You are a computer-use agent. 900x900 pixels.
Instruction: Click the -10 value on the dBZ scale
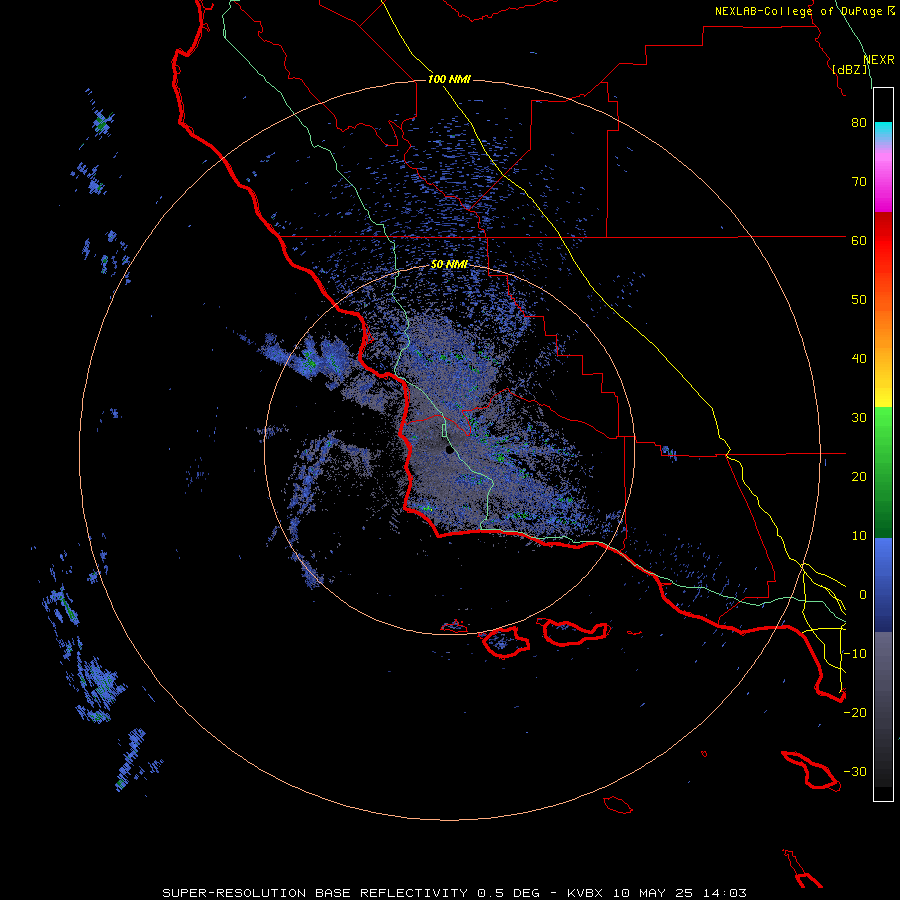[855, 654]
